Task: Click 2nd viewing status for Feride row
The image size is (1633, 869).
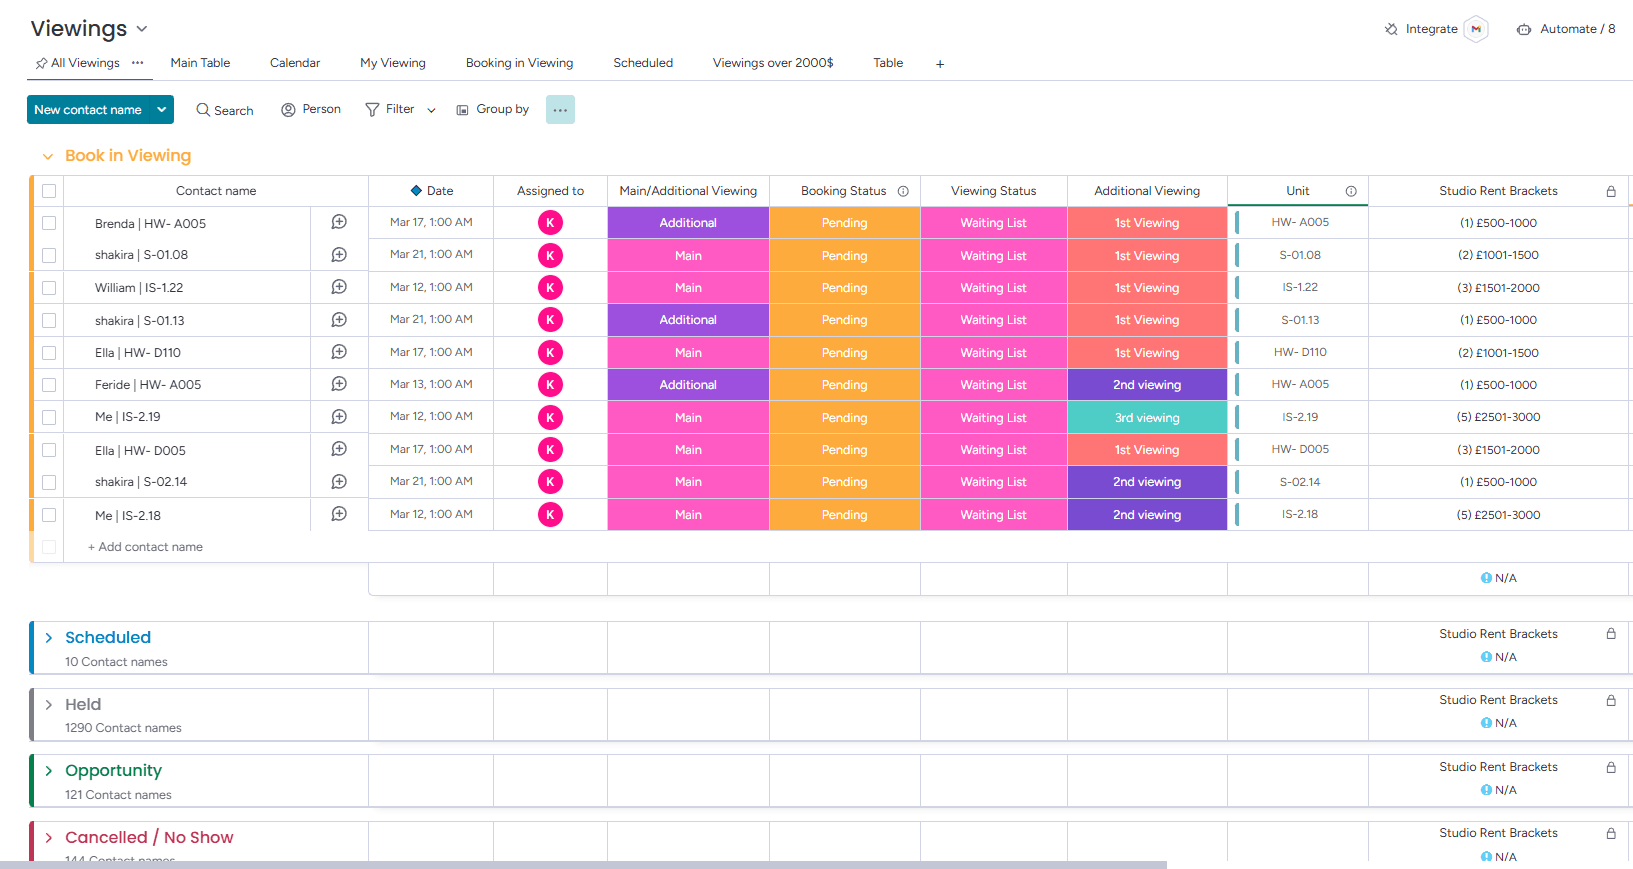Action: [1147, 385]
